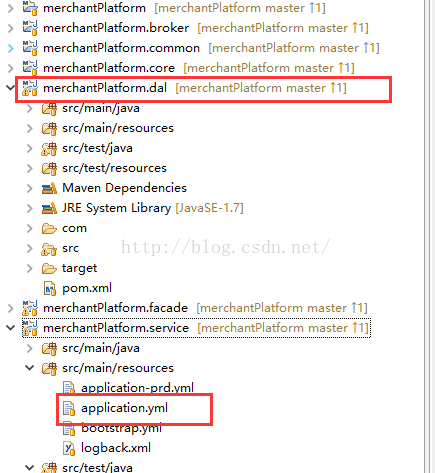This screenshot has width=435, height=473.
Task: Click the JRE System Library icon
Action: pos(49,208)
